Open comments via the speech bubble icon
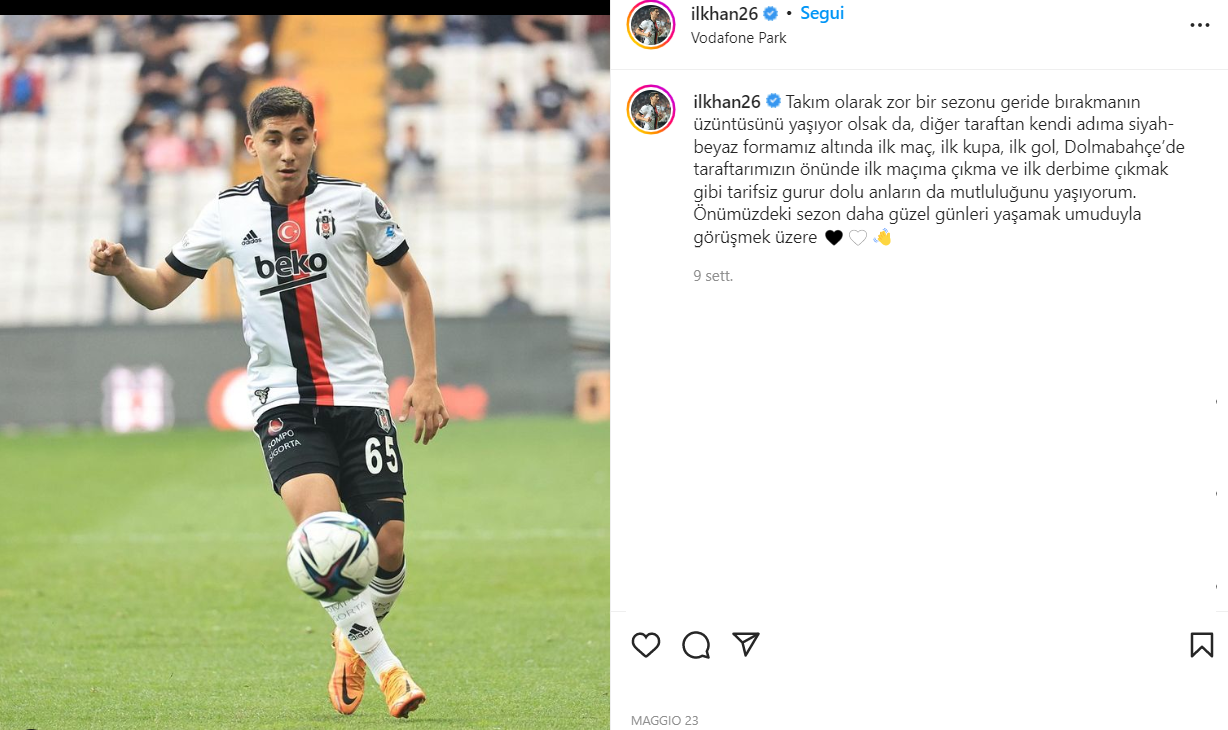 click(696, 645)
